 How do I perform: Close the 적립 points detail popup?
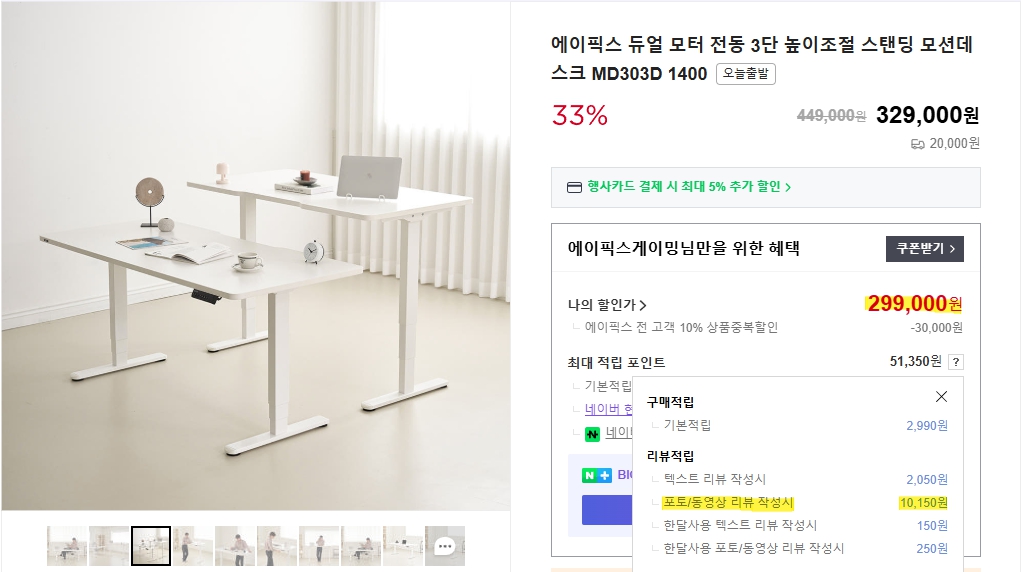(x=941, y=397)
